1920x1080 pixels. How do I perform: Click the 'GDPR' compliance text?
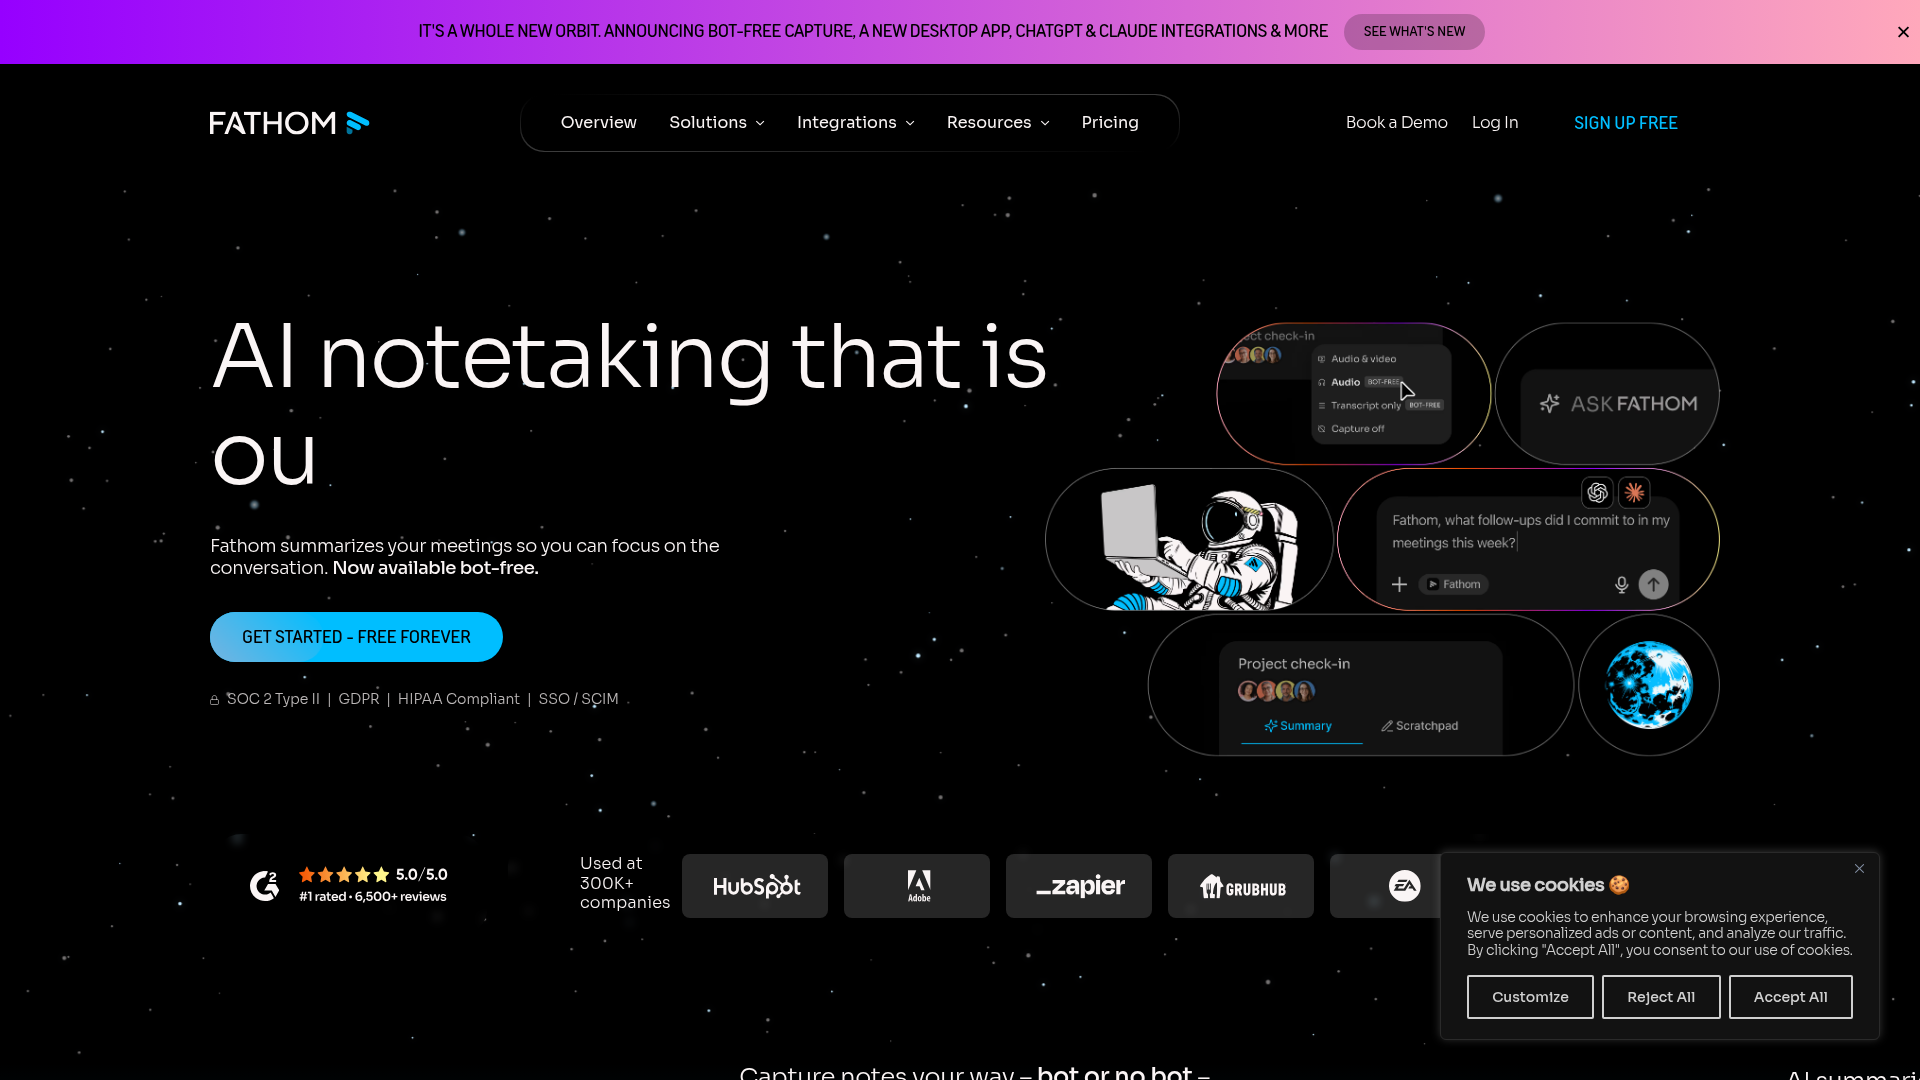coord(359,699)
